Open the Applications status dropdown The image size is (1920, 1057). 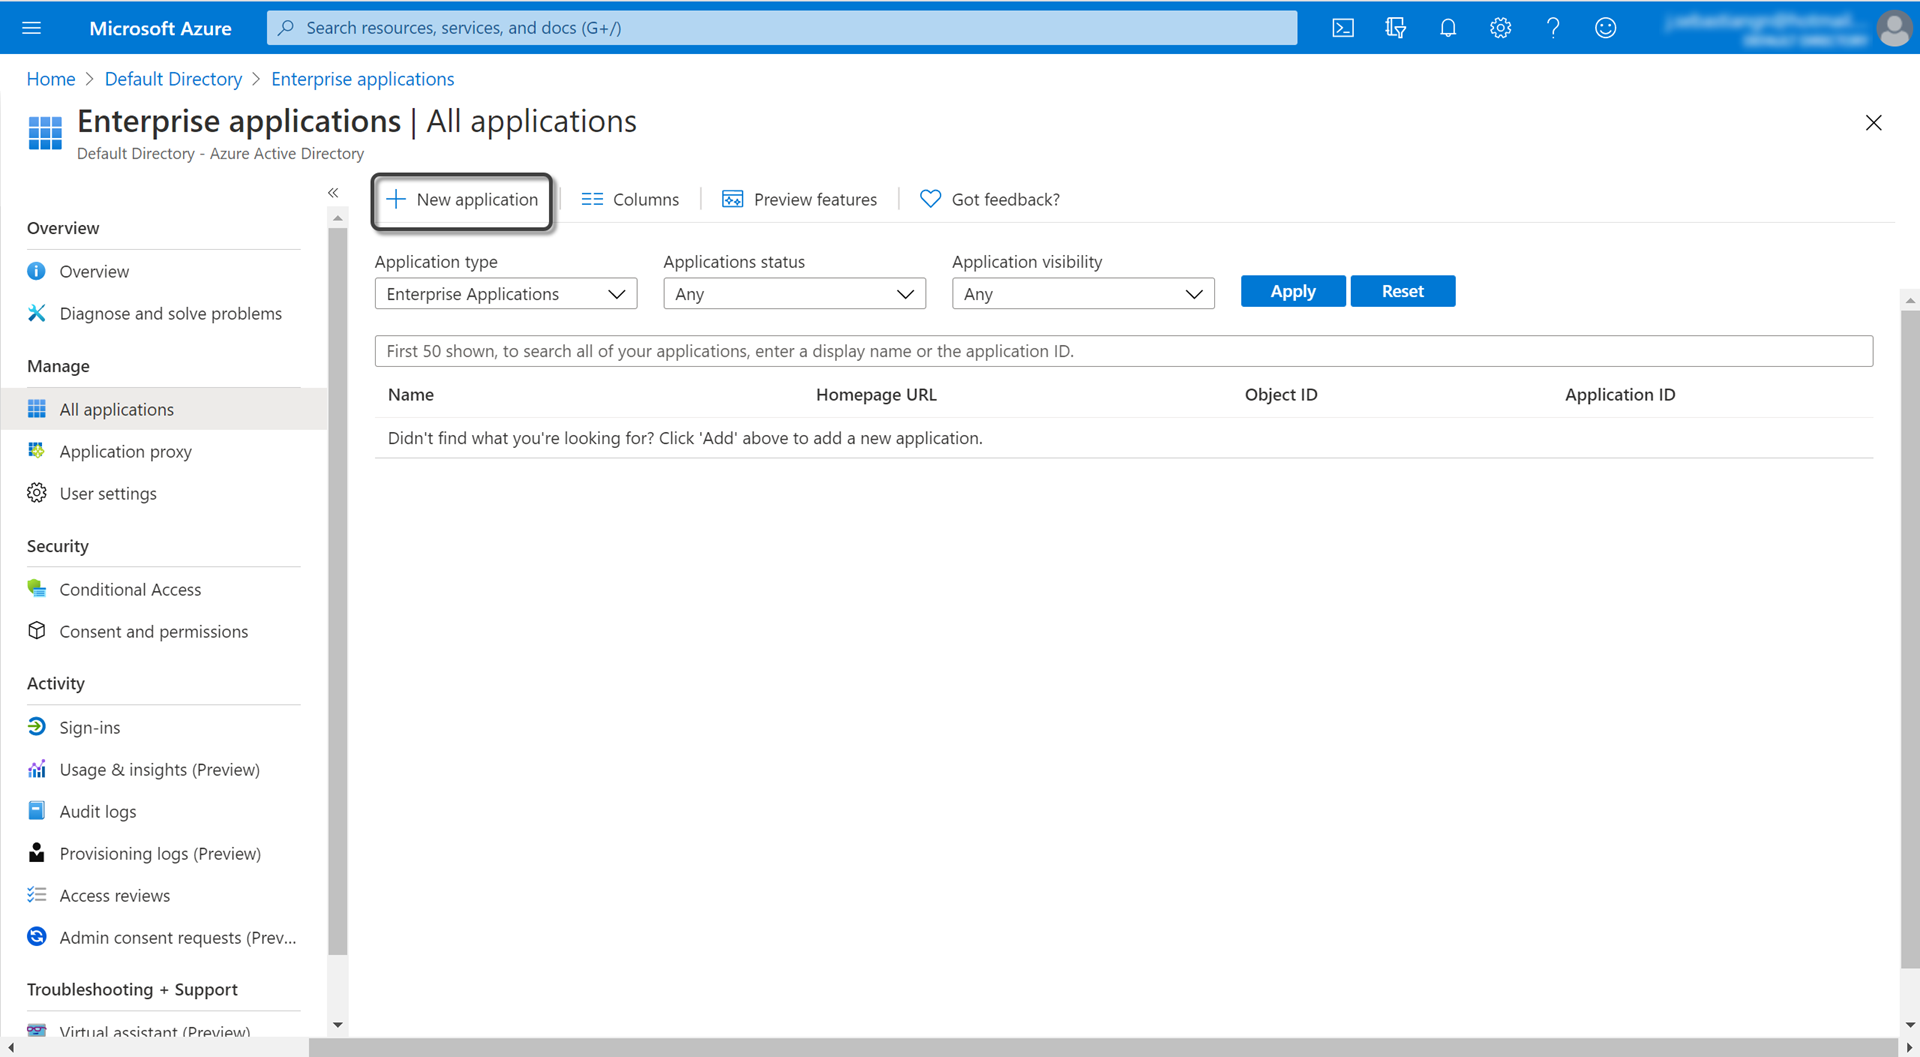pyautogui.click(x=794, y=294)
